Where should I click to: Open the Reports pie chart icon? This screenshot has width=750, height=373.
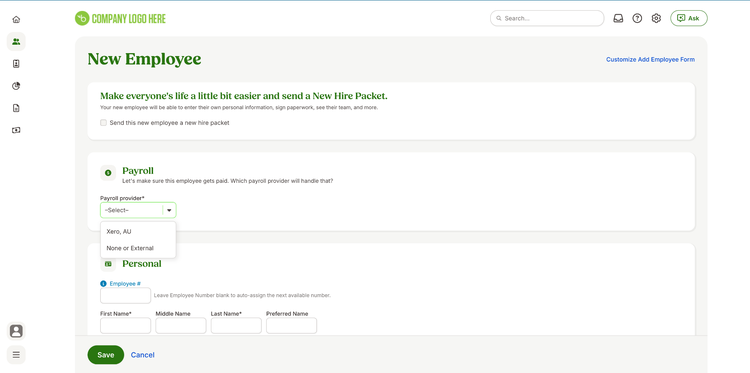[x=16, y=86]
